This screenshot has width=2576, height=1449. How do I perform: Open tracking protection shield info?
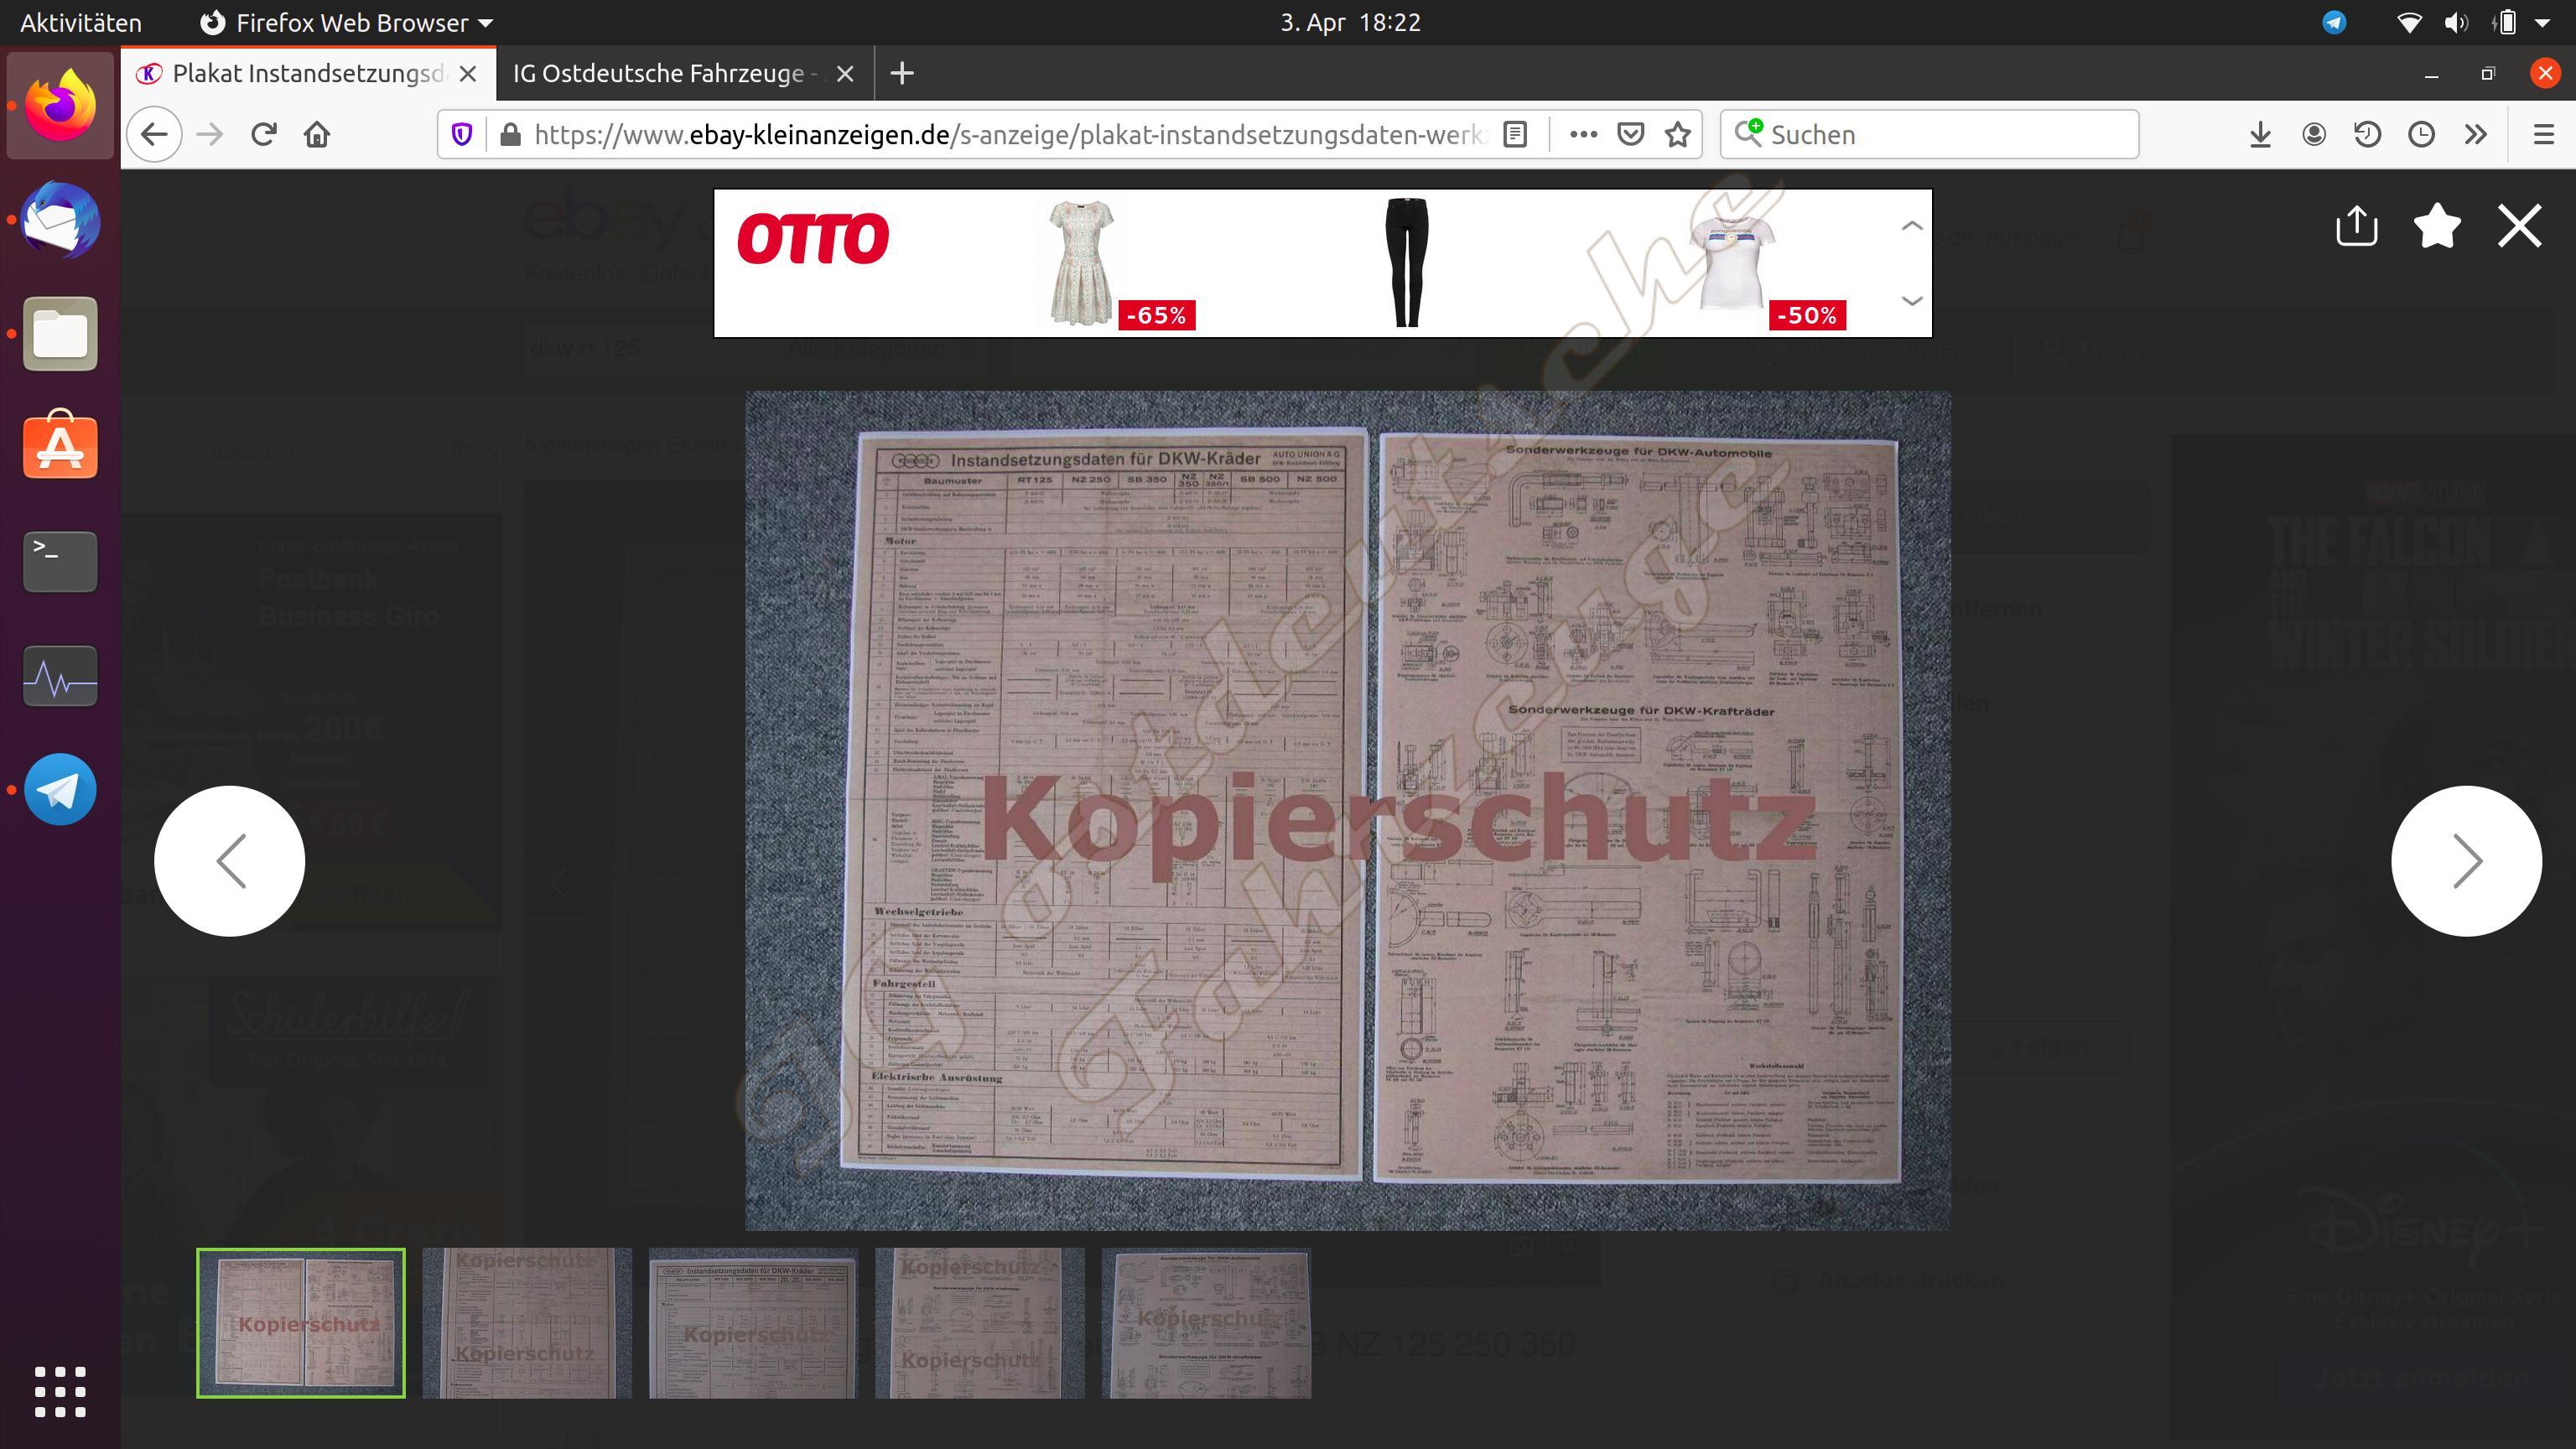click(x=462, y=134)
